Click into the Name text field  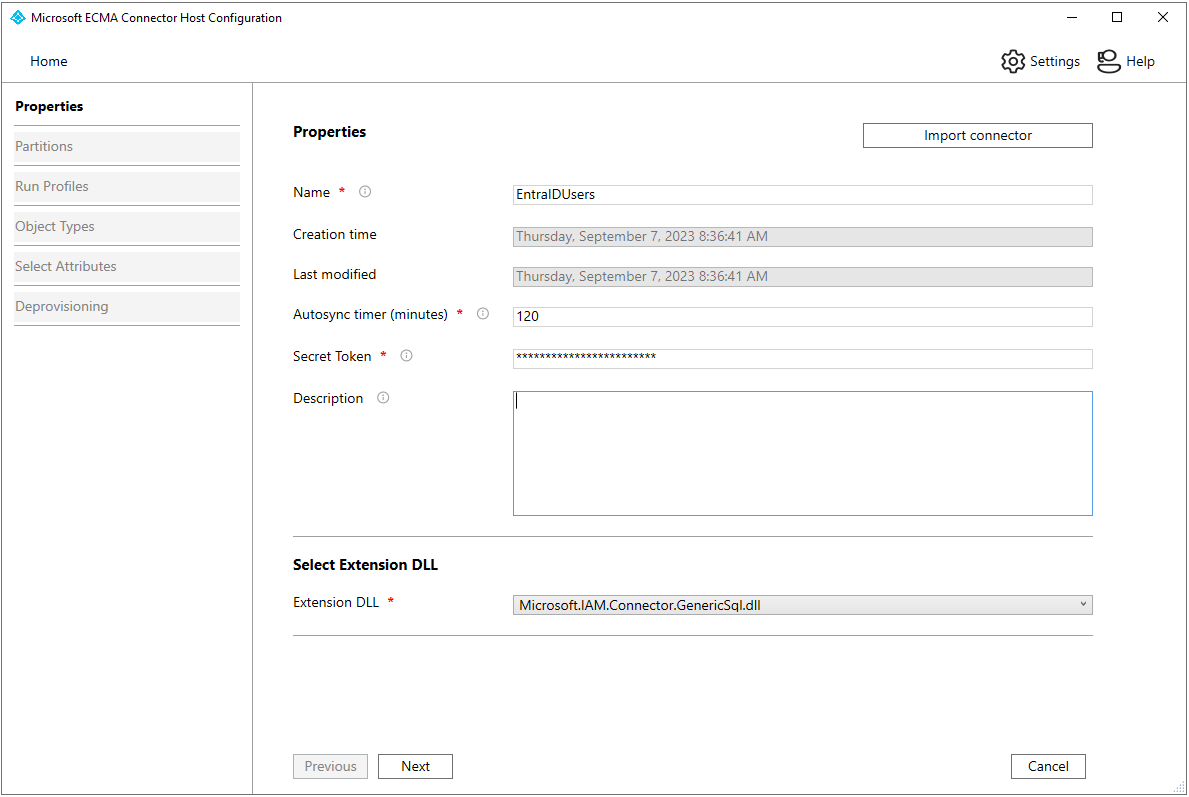[802, 195]
